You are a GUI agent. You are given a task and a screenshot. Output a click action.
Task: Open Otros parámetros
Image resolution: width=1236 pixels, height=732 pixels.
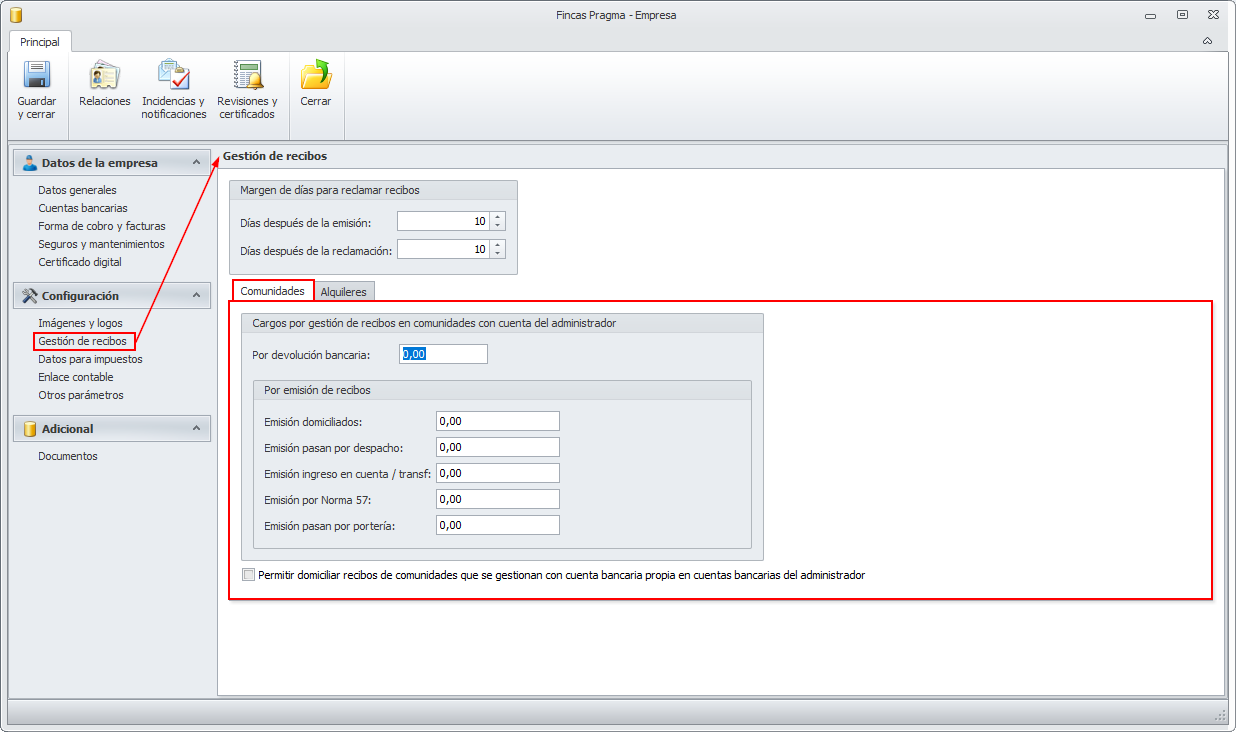point(81,395)
